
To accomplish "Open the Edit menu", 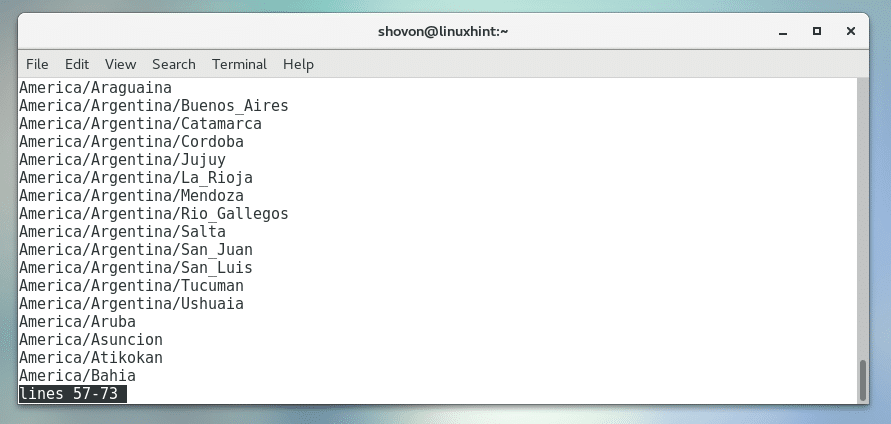I will tap(77, 64).
